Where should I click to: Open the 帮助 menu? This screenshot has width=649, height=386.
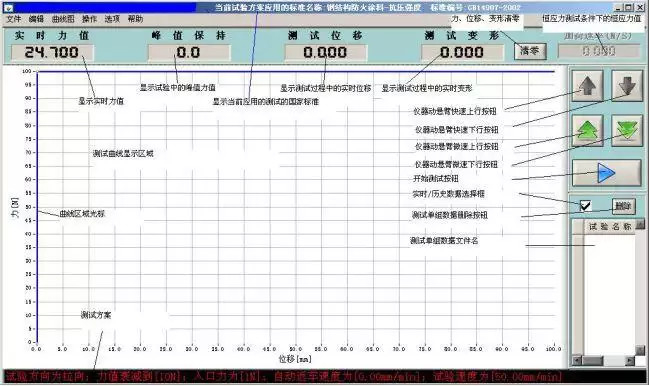tap(135, 19)
